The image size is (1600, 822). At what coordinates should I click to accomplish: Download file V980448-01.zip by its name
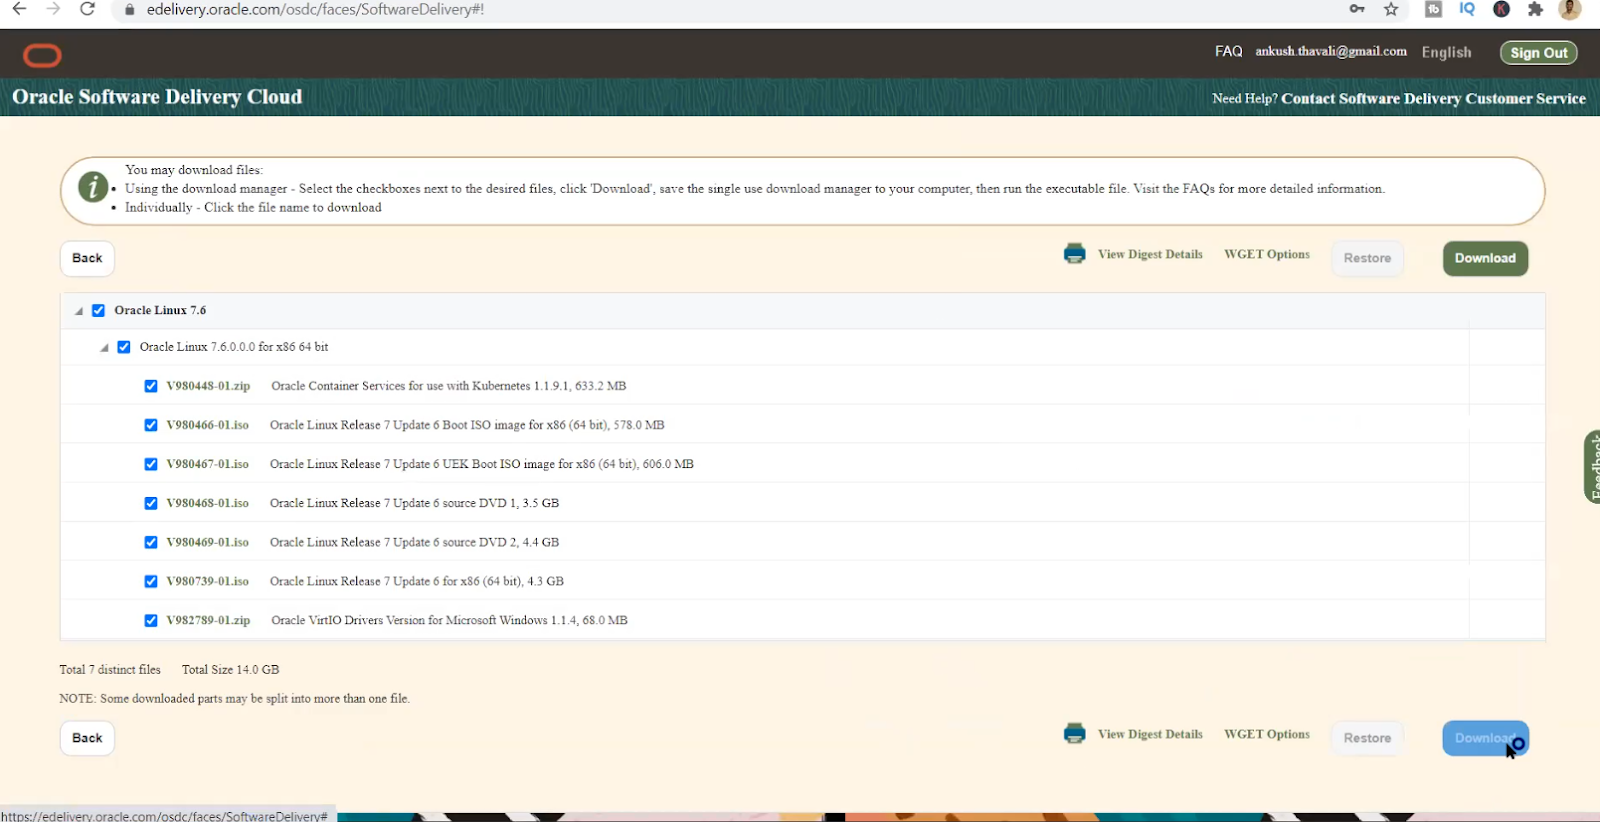click(x=208, y=386)
